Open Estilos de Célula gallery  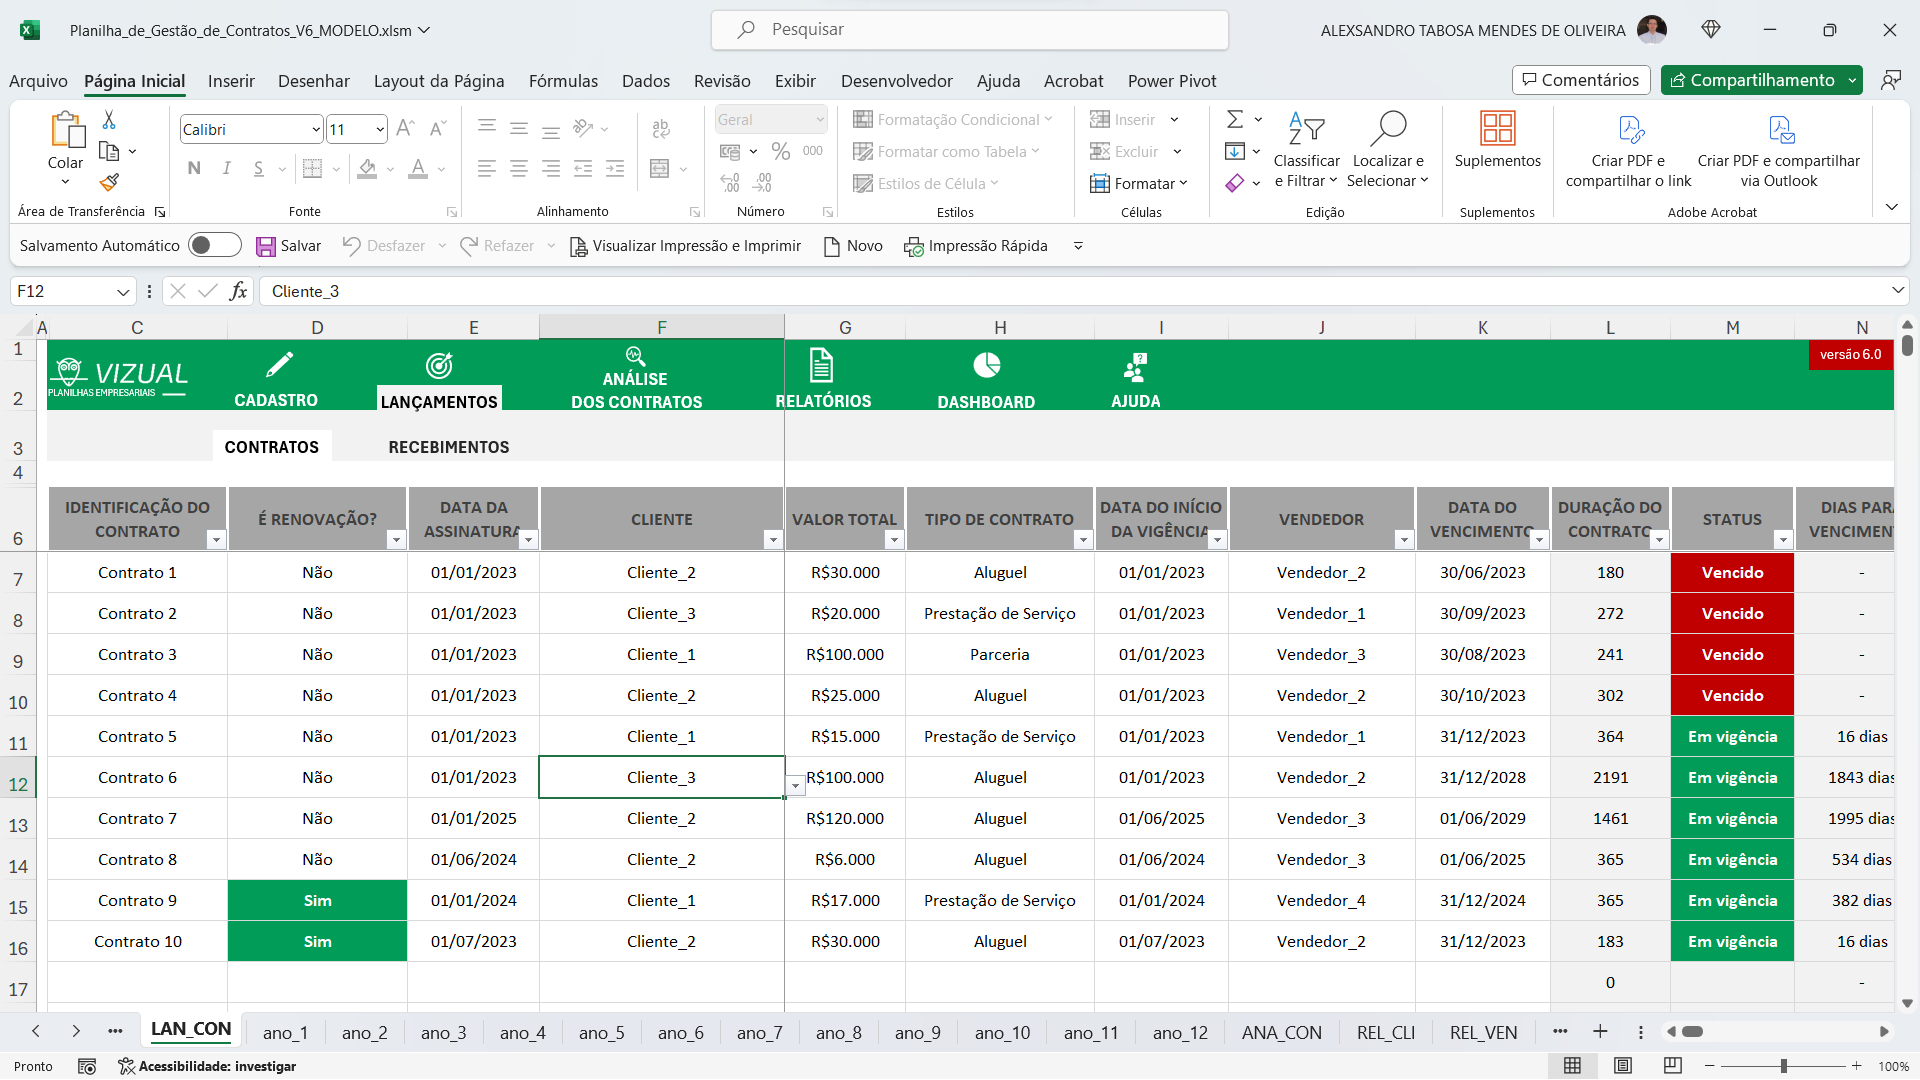(926, 183)
